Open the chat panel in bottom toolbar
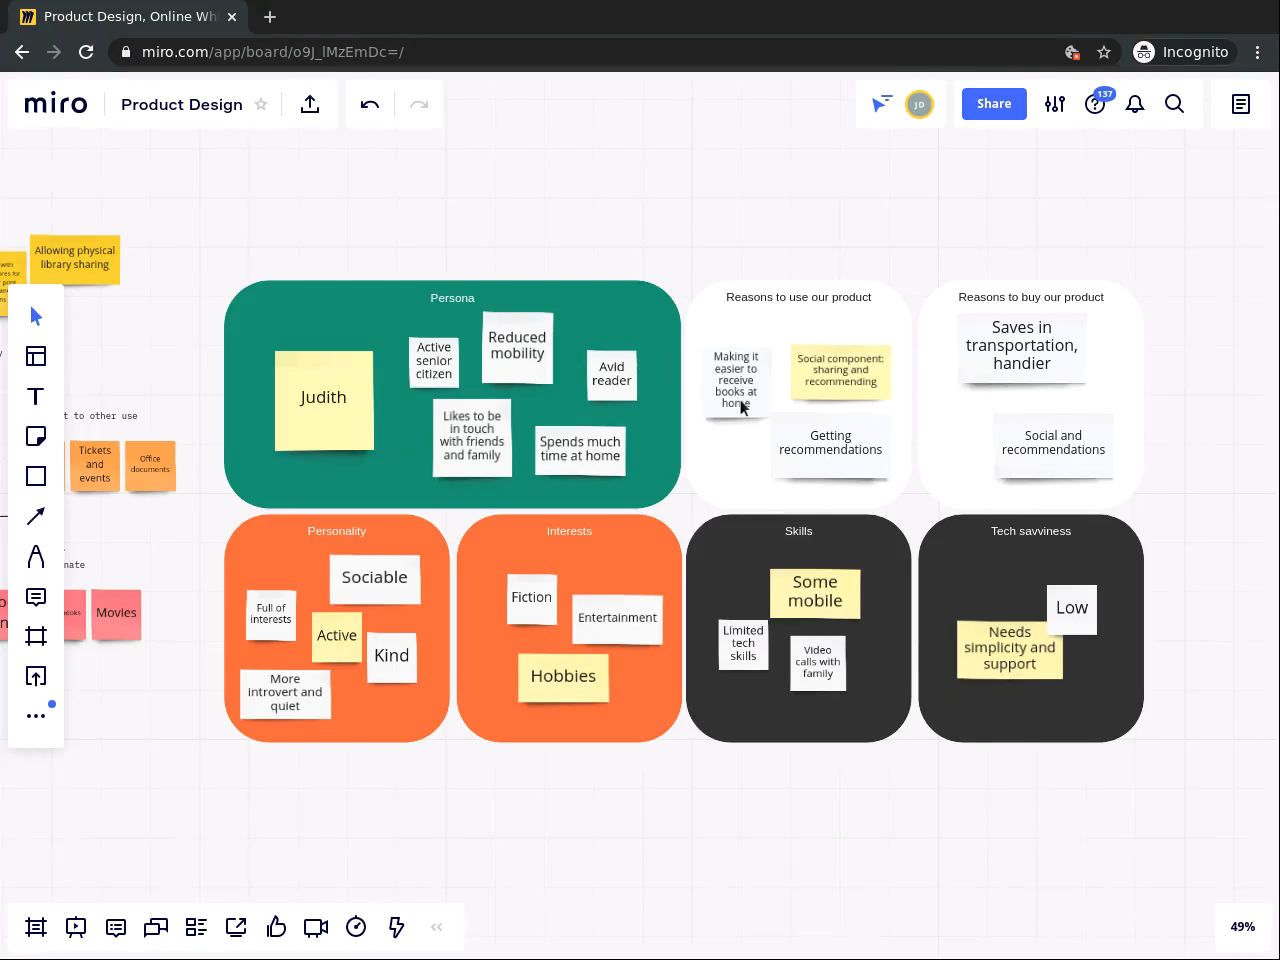This screenshot has height=960, width=1280. point(156,927)
